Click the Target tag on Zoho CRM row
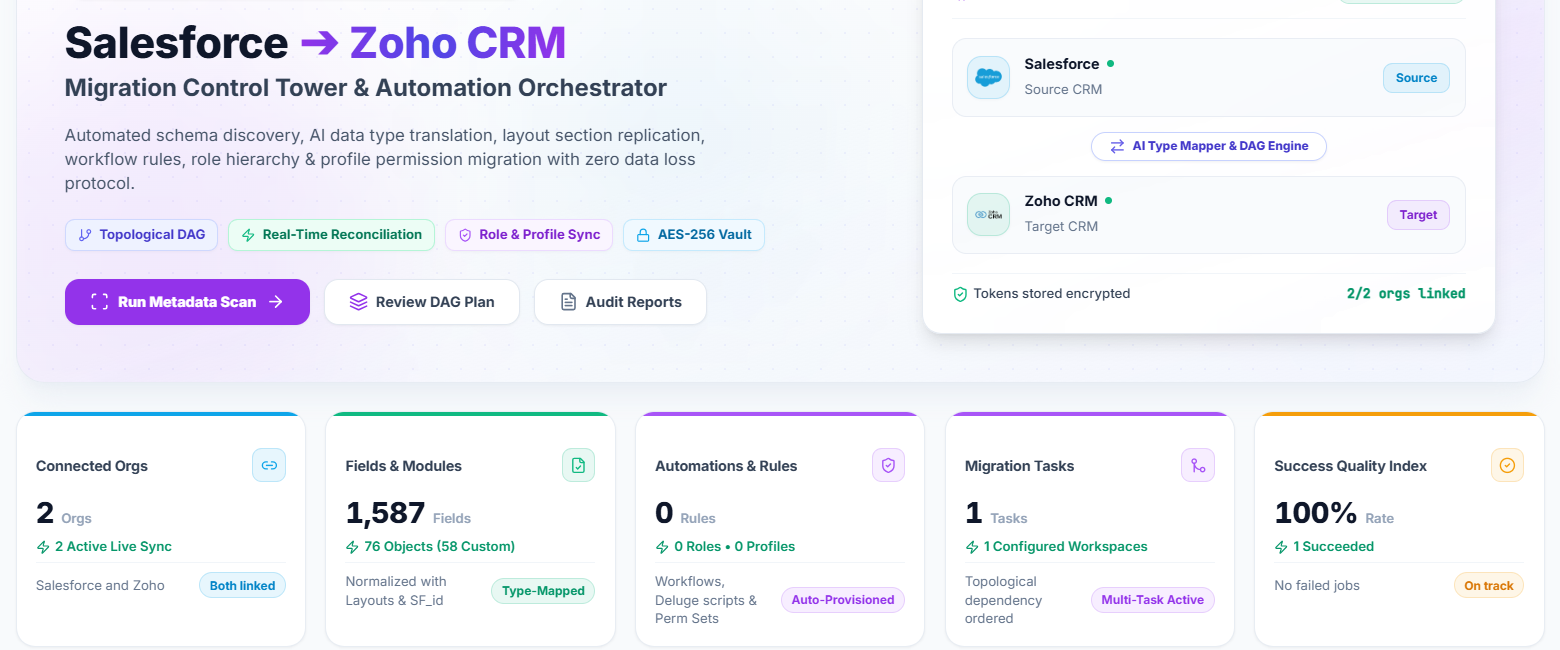The width and height of the screenshot is (1560, 650). click(x=1418, y=215)
